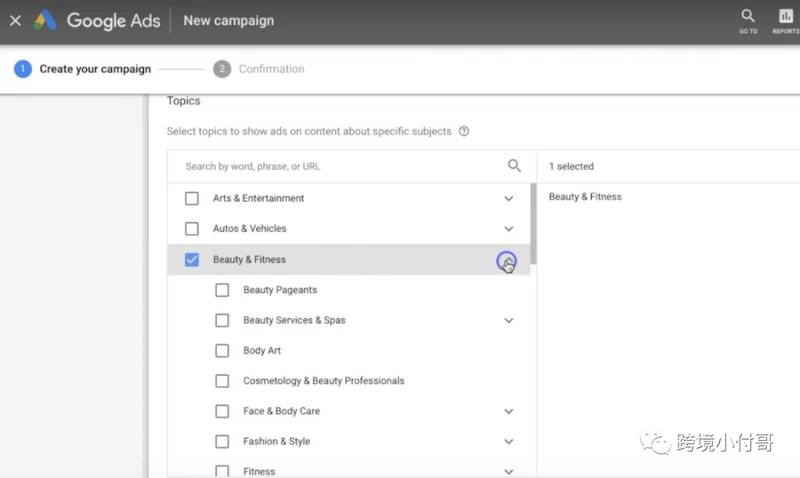Viewport: 800px width, 478px height.
Task: Click Beauty & Fitness in selected list
Action: pyautogui.click(x=585, y=196)
